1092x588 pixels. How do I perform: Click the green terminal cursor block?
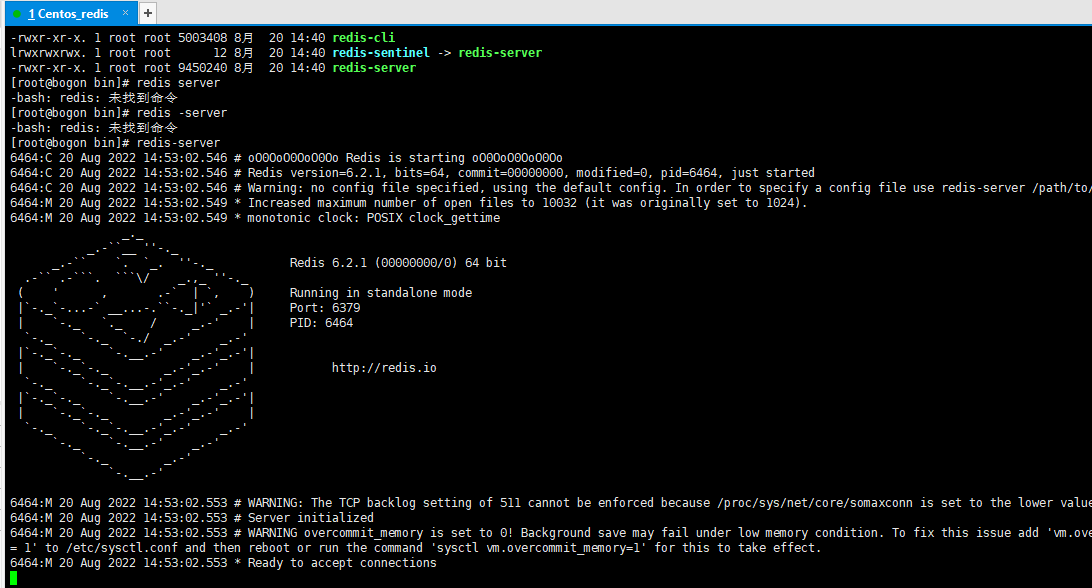13,578
